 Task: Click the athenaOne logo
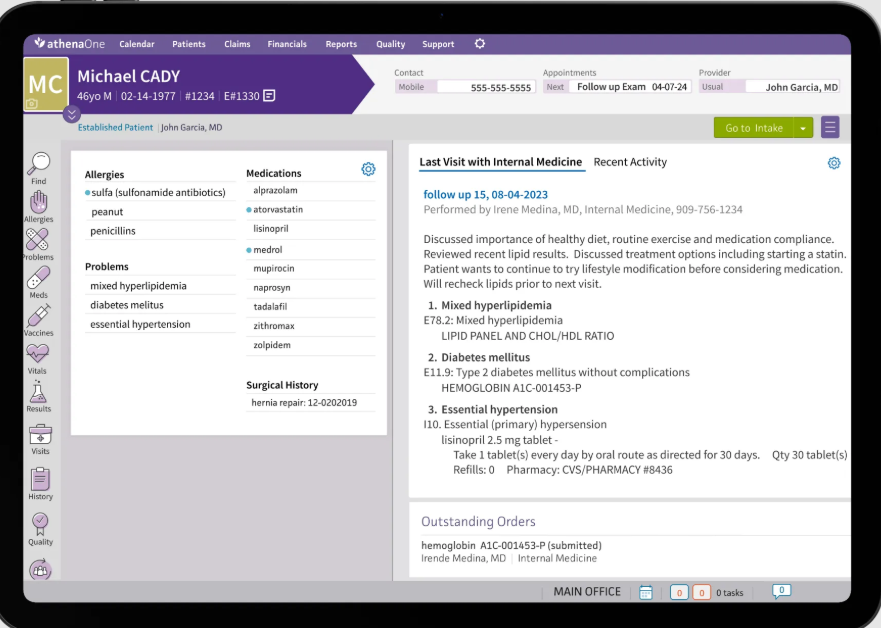70,43
